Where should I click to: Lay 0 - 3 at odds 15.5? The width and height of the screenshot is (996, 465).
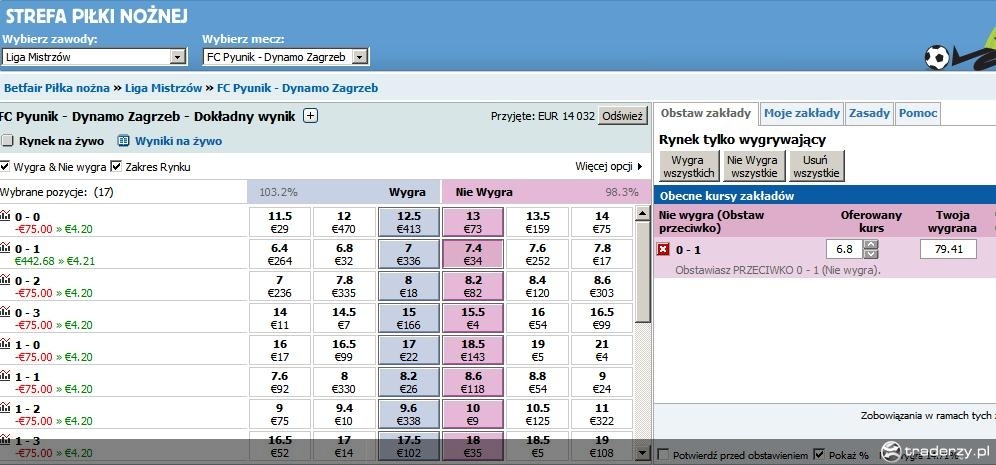[x=473, y=318]
